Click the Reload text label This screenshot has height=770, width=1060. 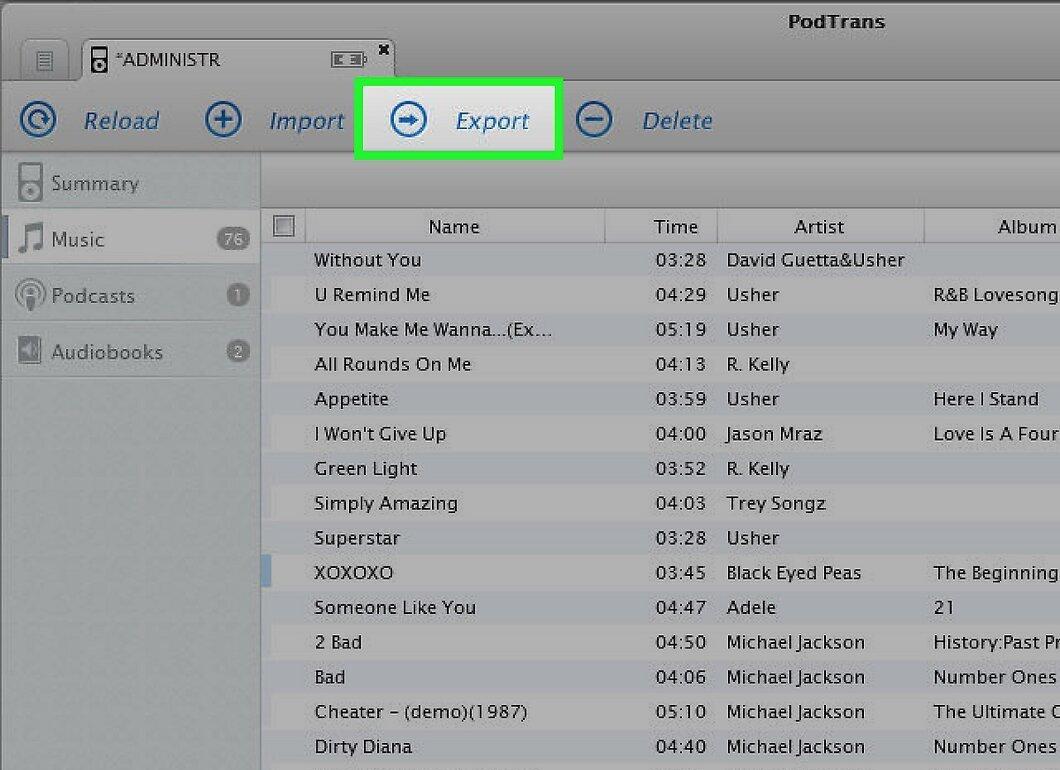point(122,121)
